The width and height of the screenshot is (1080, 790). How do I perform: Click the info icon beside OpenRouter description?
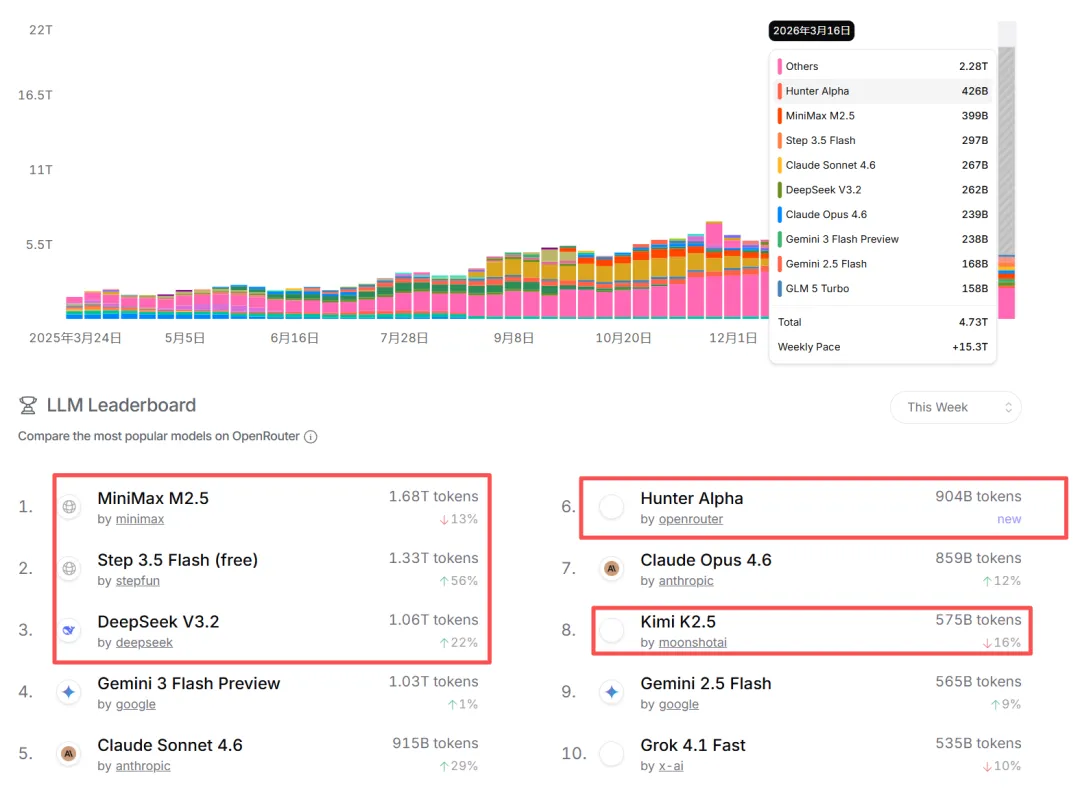coord(311,437)
